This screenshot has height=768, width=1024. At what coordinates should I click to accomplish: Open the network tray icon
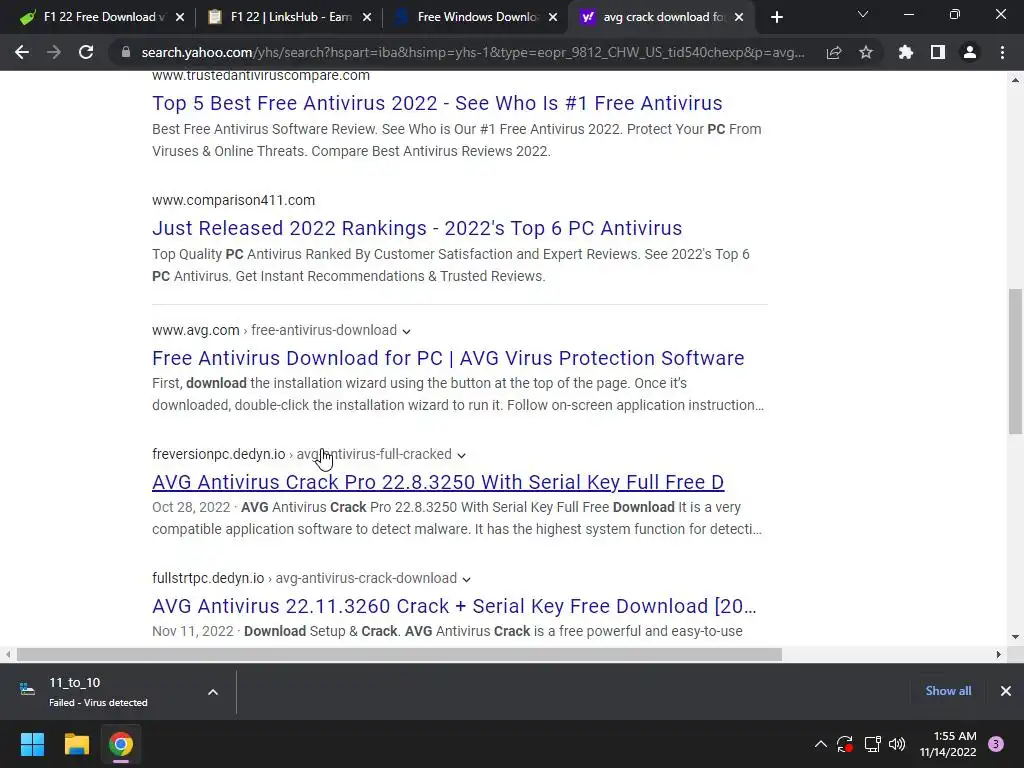872,744
